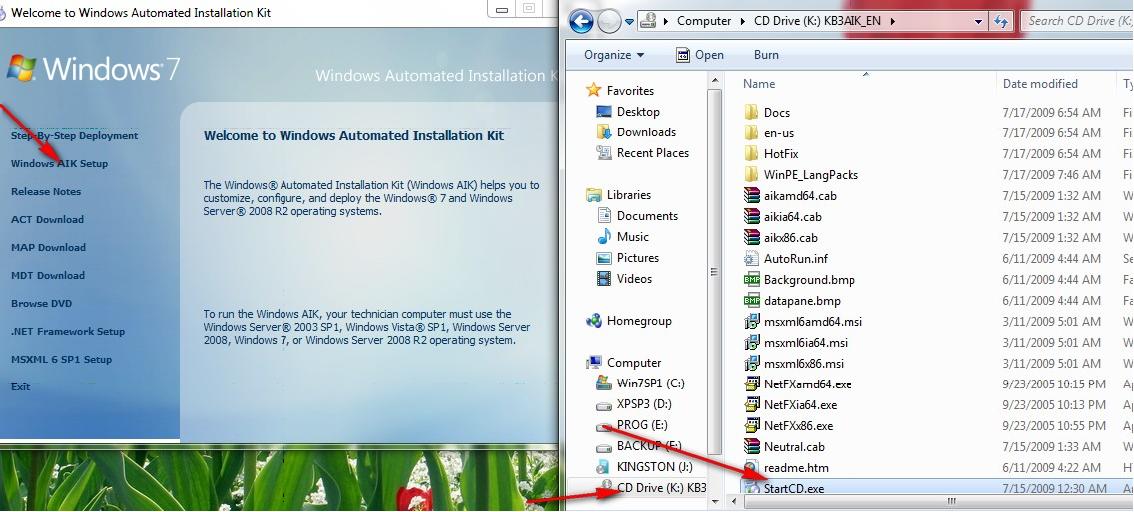Open Windows AIK Setup link
This screenshot has height=512, width=1134.
click(59, 163)
